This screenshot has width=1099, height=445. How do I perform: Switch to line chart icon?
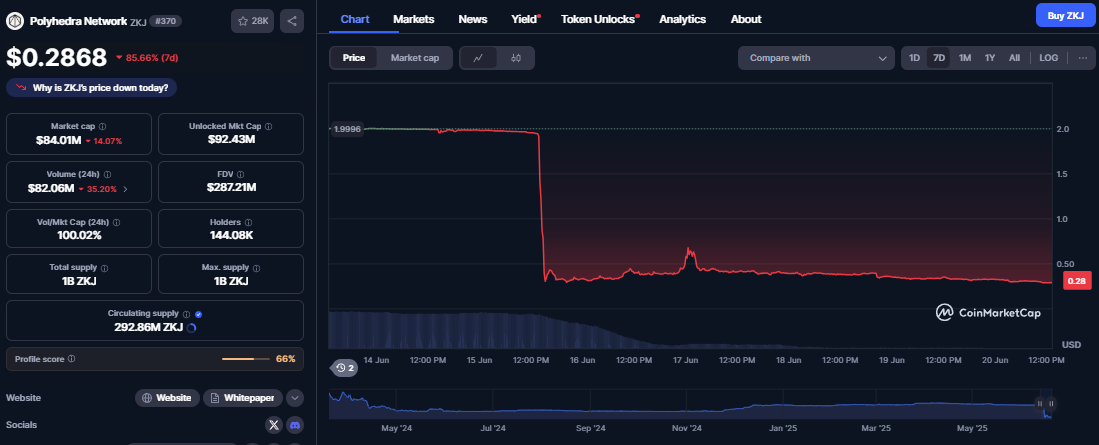(x=478, y=58)
